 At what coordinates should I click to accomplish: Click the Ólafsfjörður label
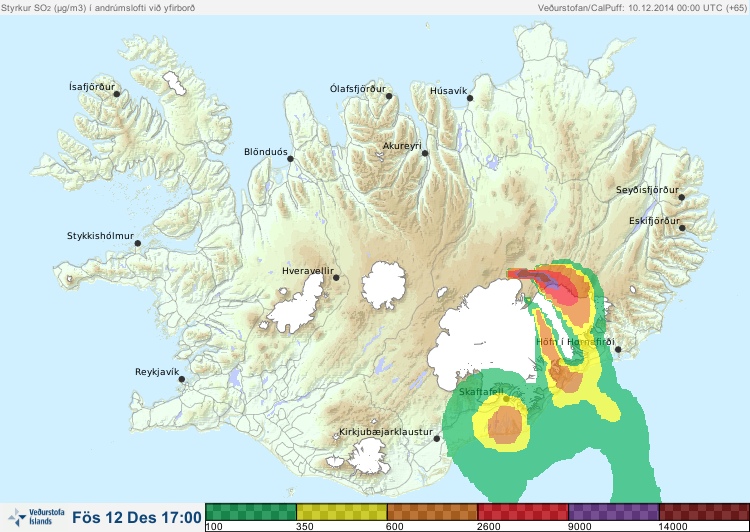coord(358,89)
